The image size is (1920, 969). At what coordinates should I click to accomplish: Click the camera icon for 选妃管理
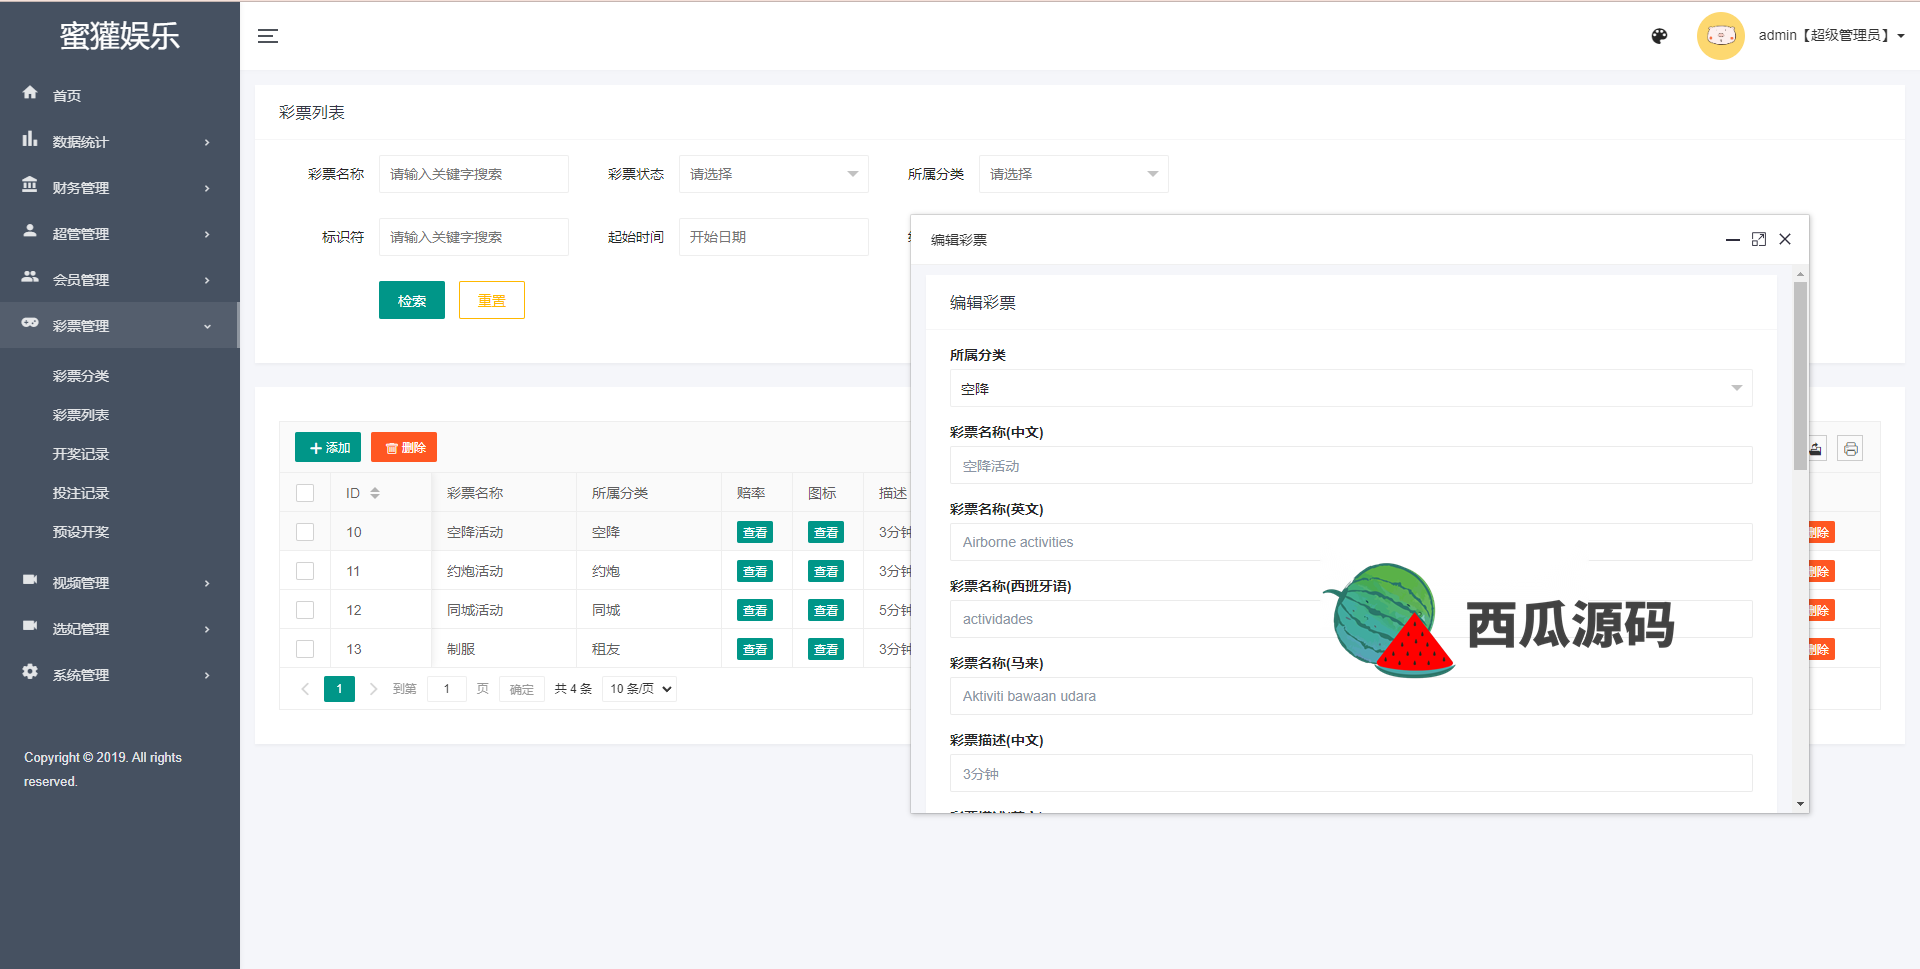point(30,626)
